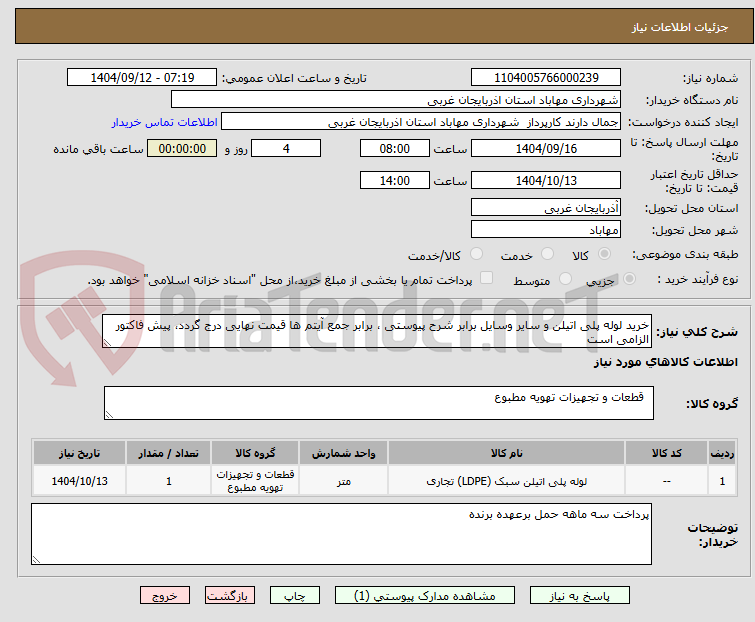Select the 'کالا/خدمت' radio button

click(x=476, y=254)
